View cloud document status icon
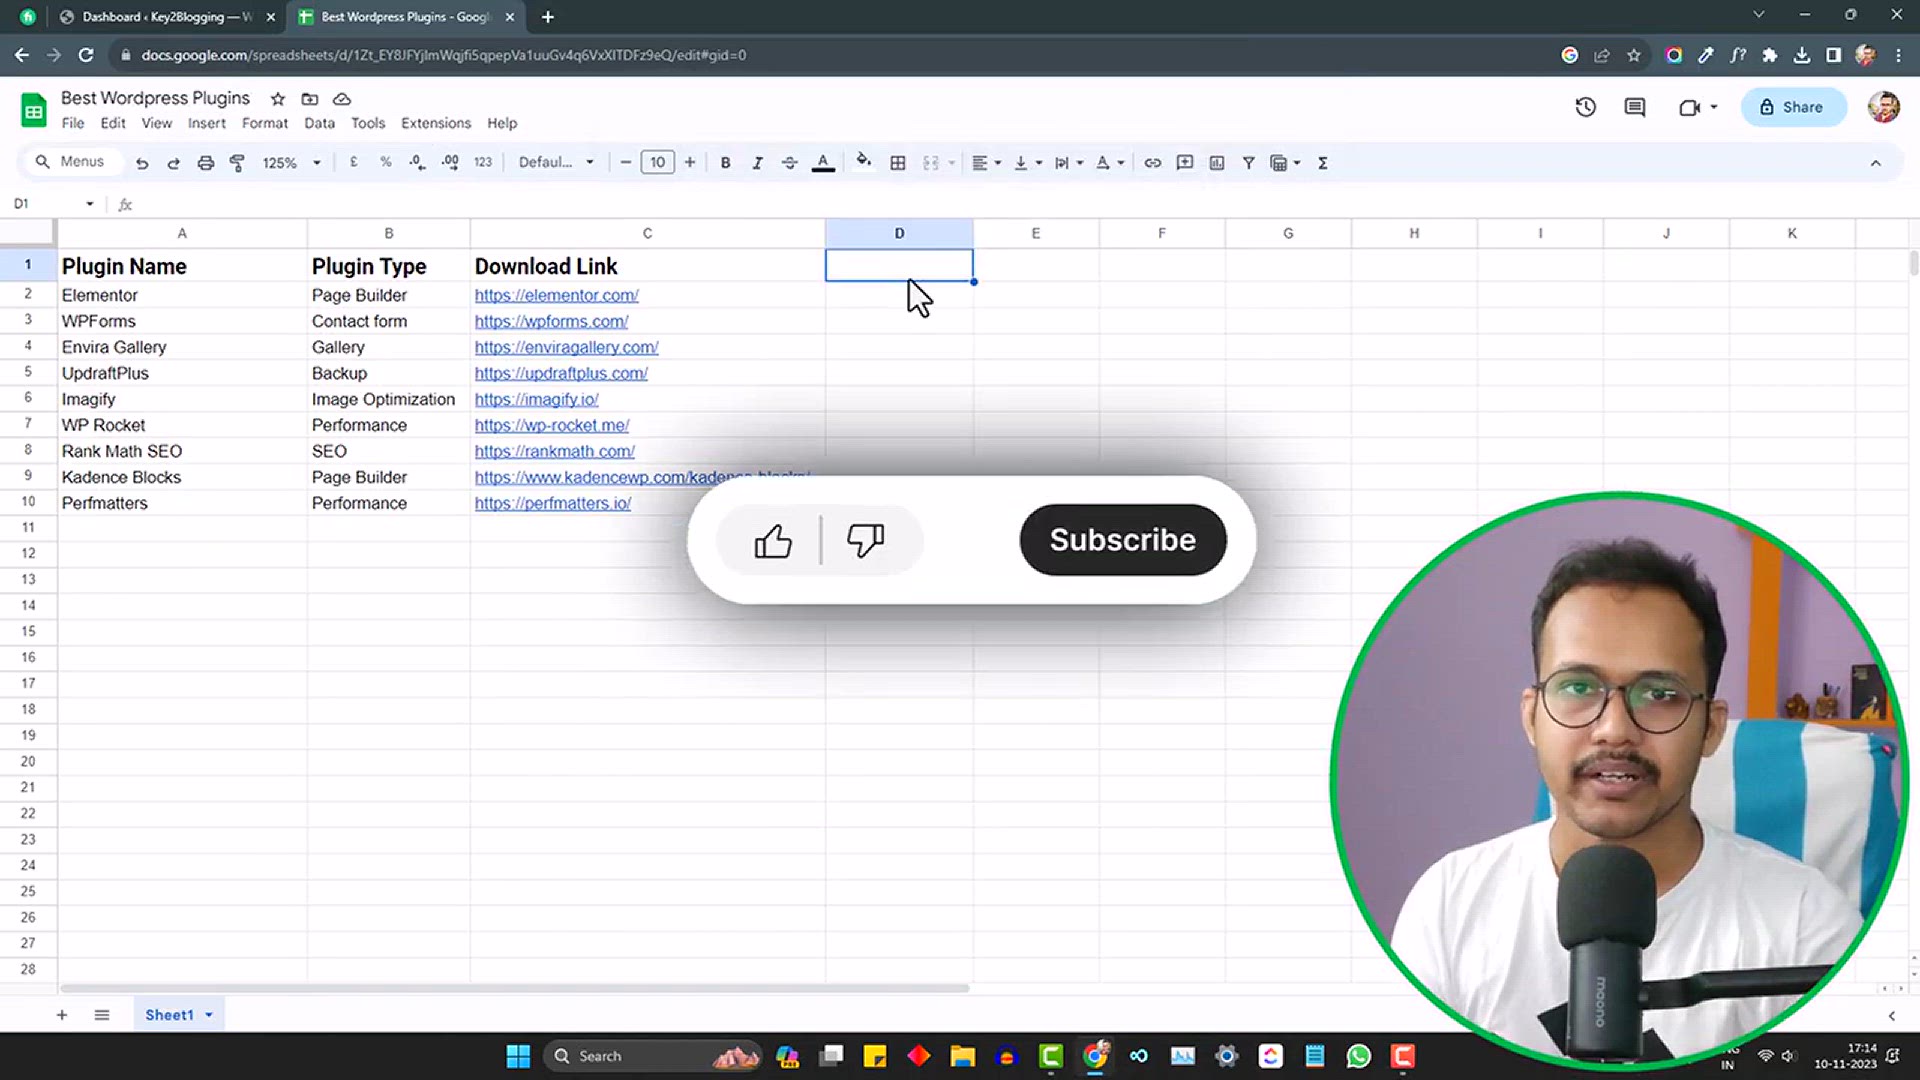Image resolution: width=1920 pixels, height=1080 pixels. tap(342, 99)
